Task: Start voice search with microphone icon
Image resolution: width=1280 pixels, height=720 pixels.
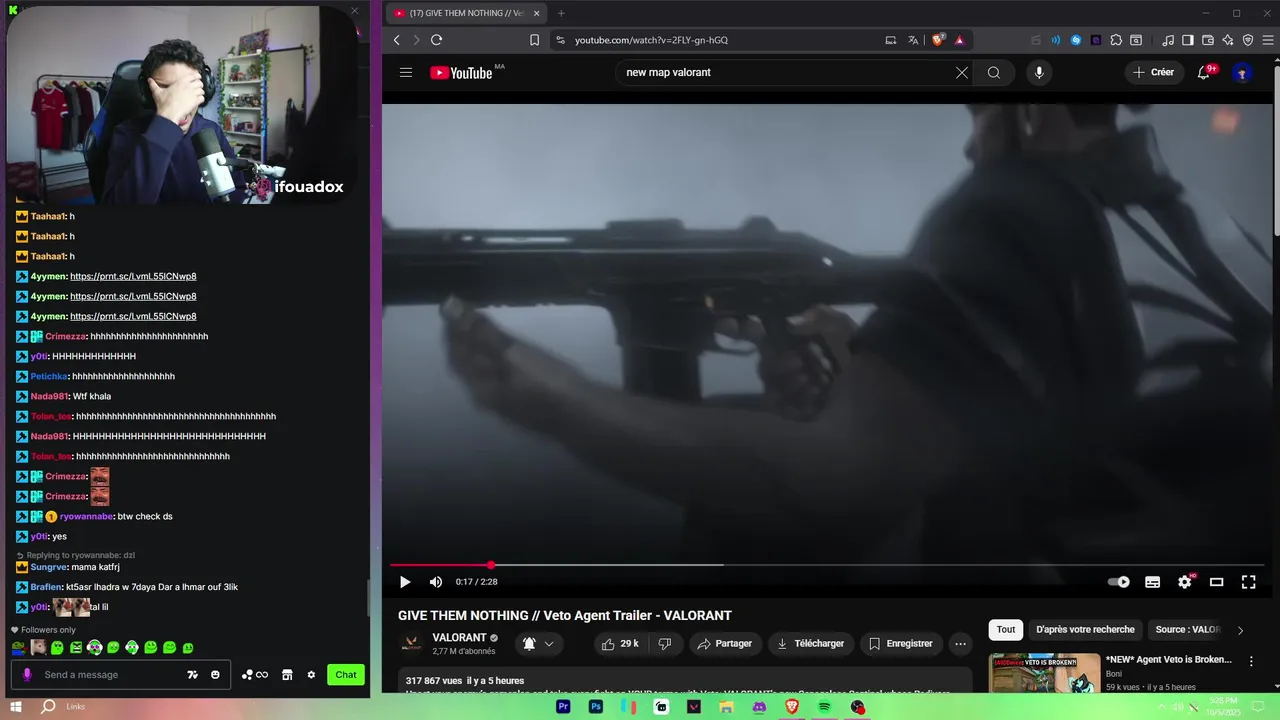Action: tap(1039, 72)
